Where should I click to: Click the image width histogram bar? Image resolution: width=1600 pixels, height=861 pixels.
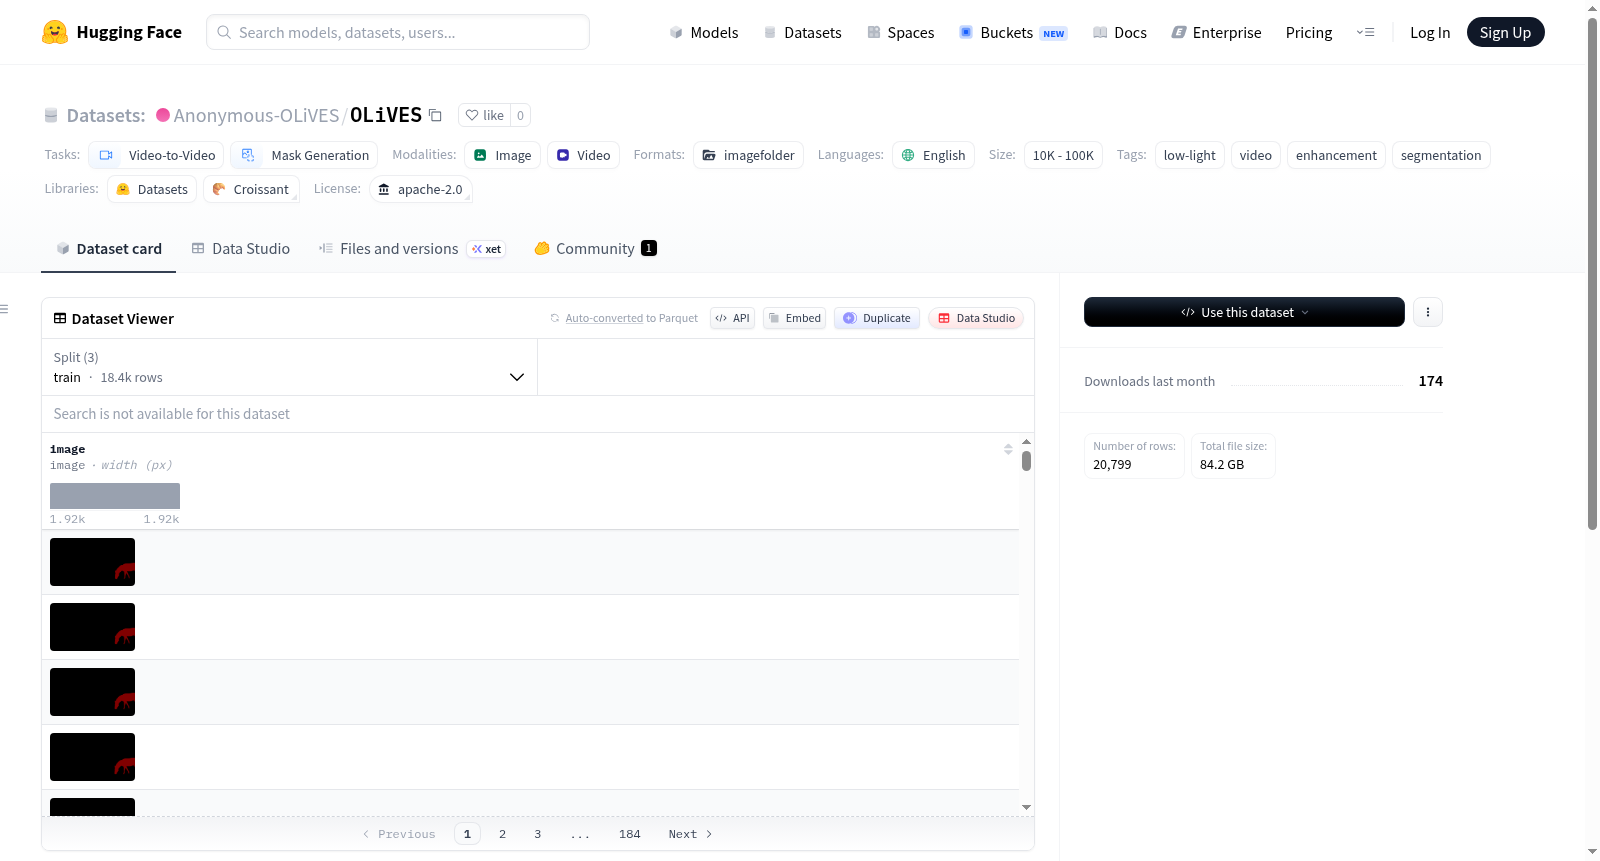(x=115, y=496)
